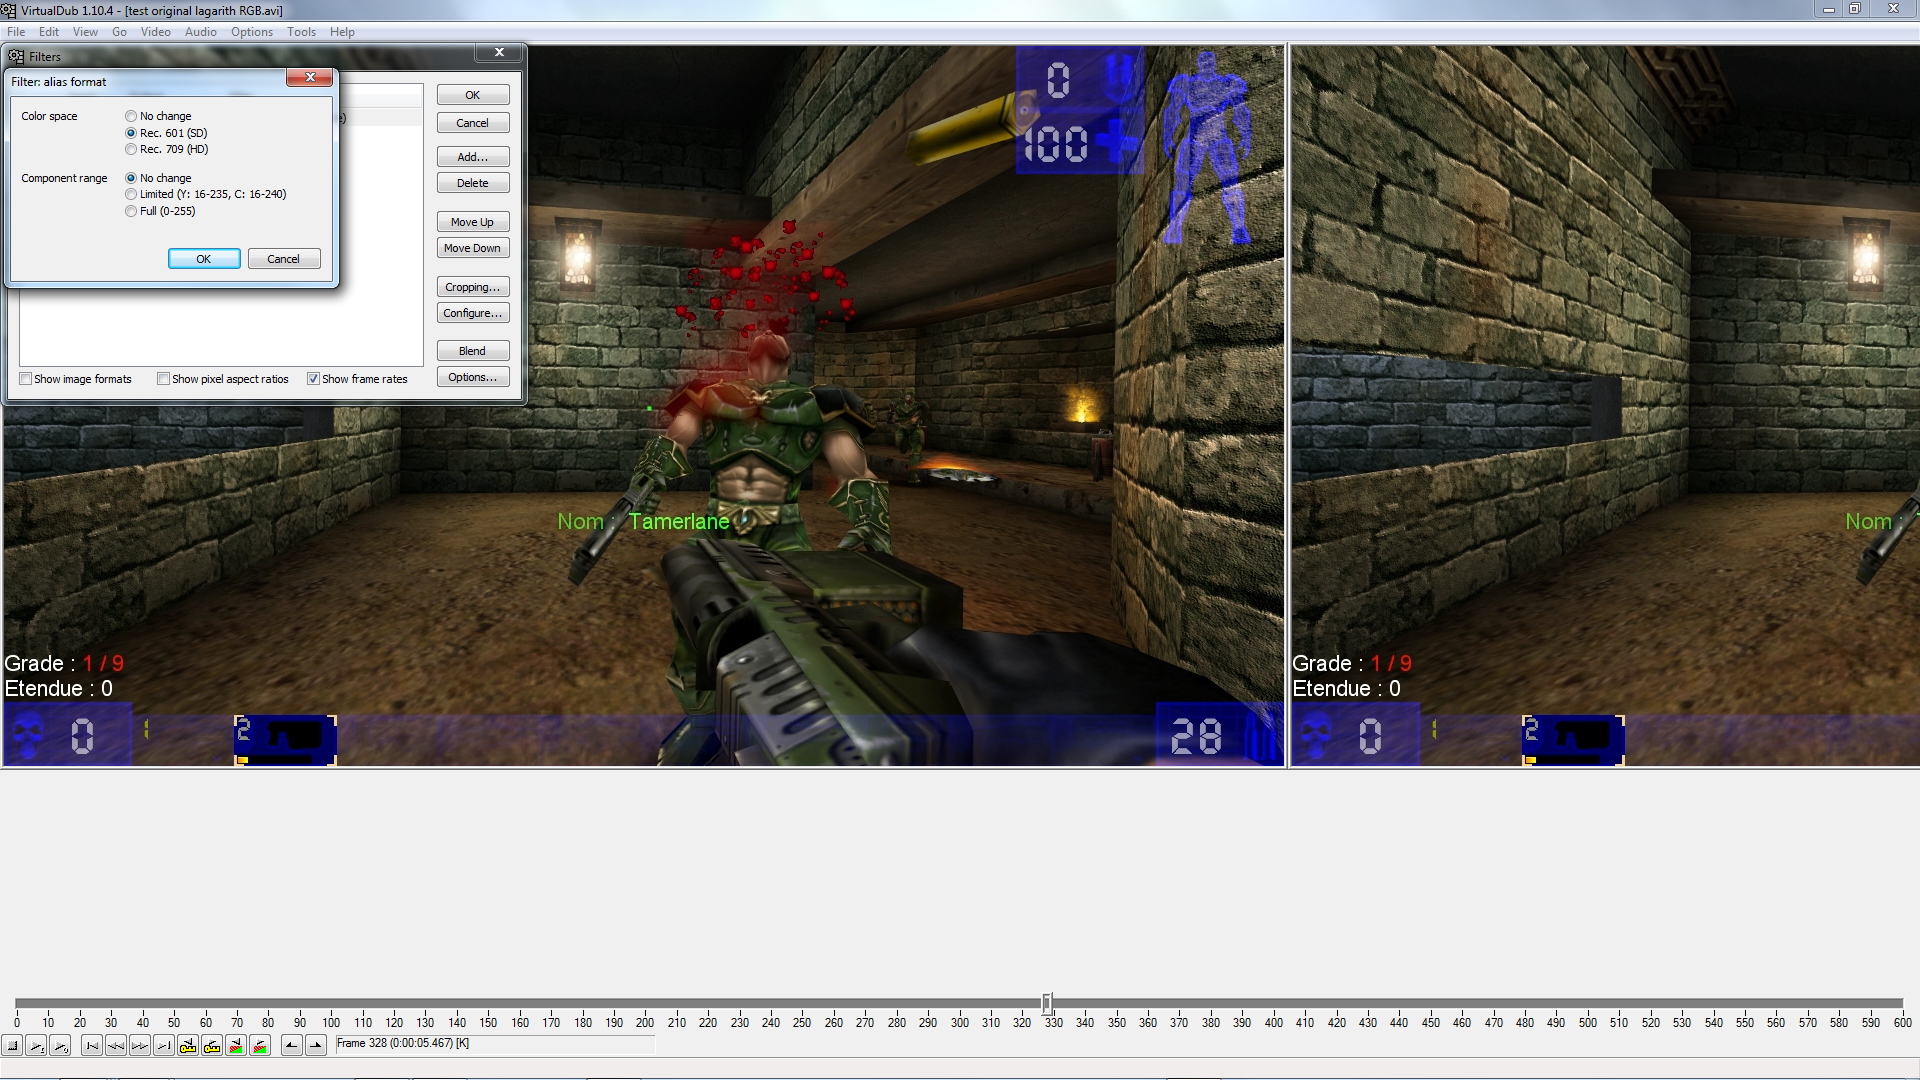Confirm alias format dialog with OK
Screen dimensions: 1920x1080
pyautogui.click(x=204, y=259)
